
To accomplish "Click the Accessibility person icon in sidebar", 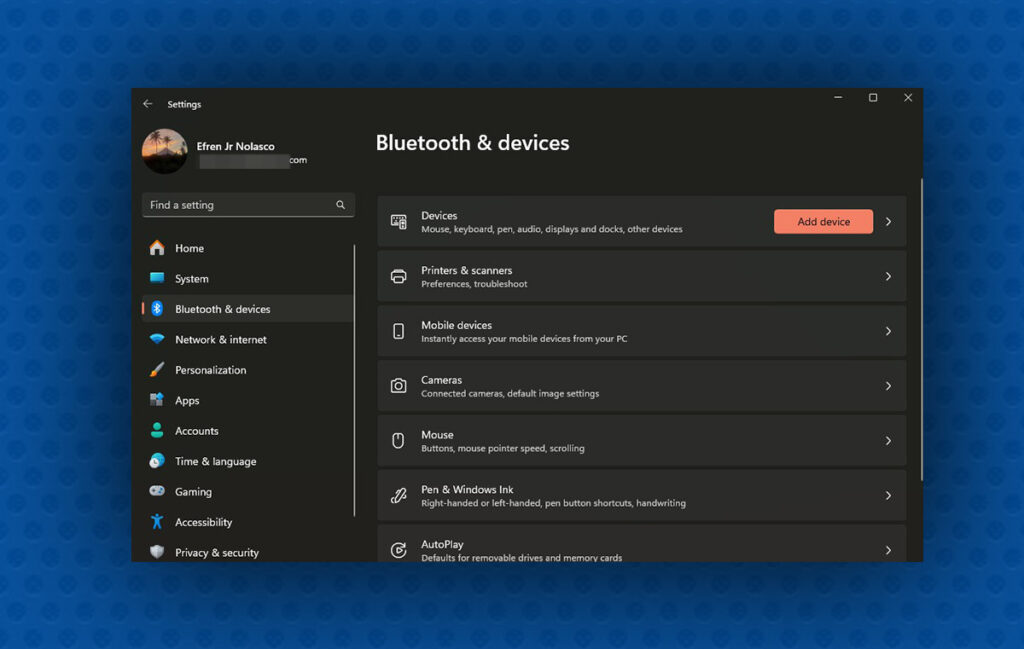I will (x=158, y=521).
